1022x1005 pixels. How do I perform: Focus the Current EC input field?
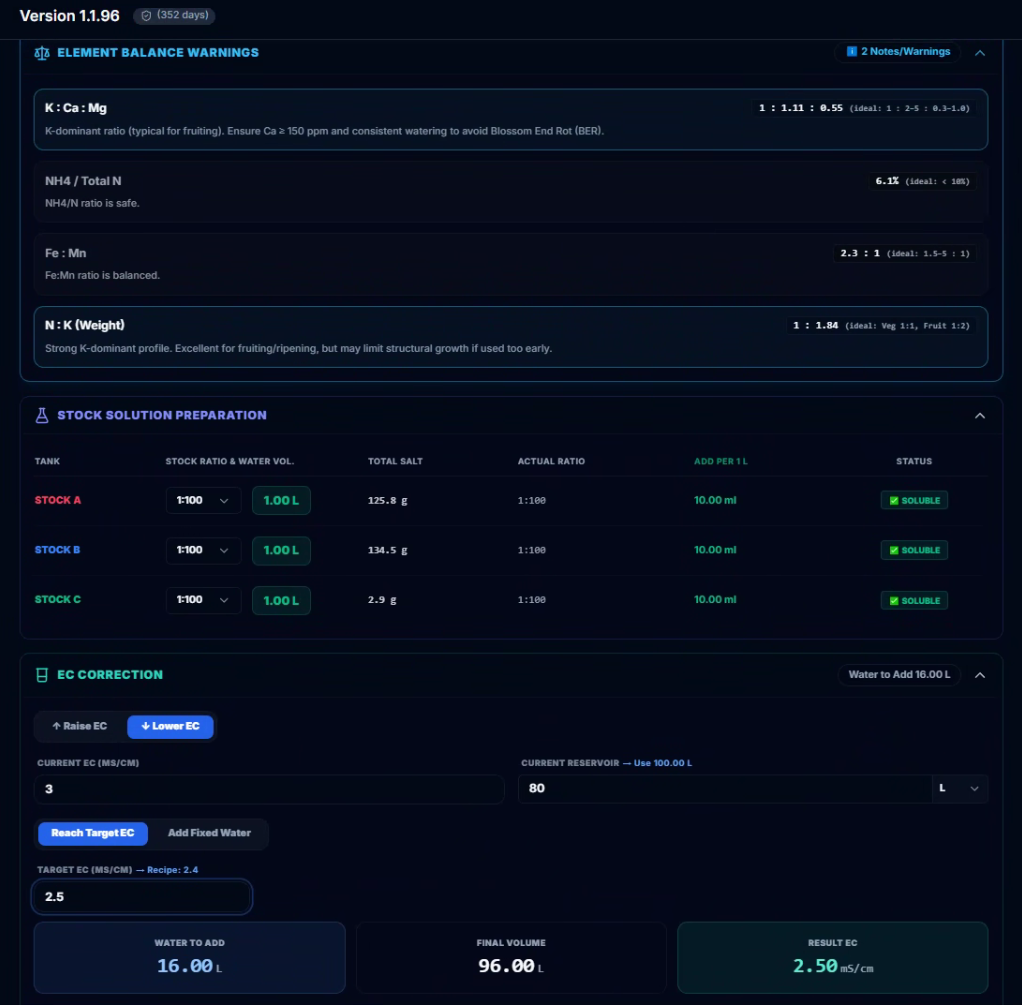[269, 789]
